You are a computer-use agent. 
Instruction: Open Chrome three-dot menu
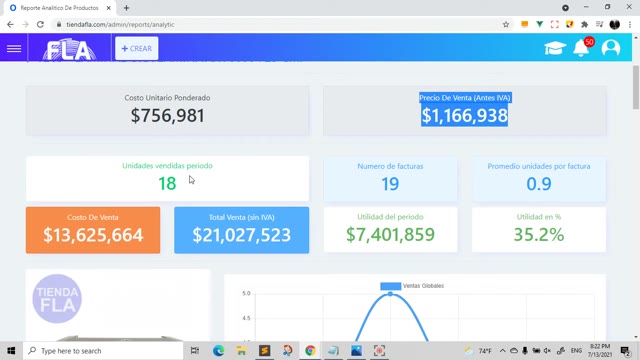point(630,24)
